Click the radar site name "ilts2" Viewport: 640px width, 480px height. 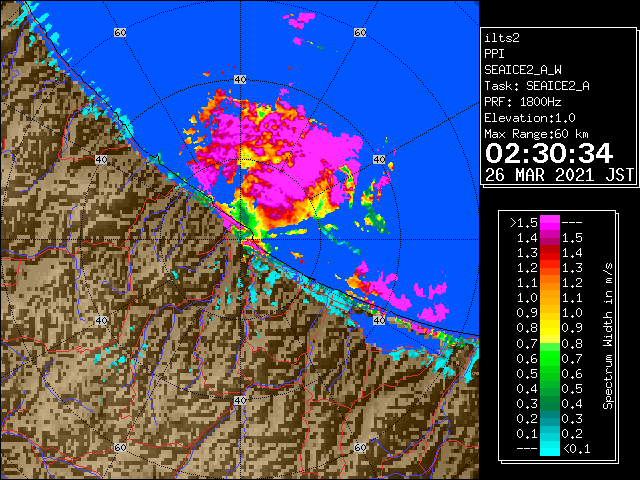502,38
